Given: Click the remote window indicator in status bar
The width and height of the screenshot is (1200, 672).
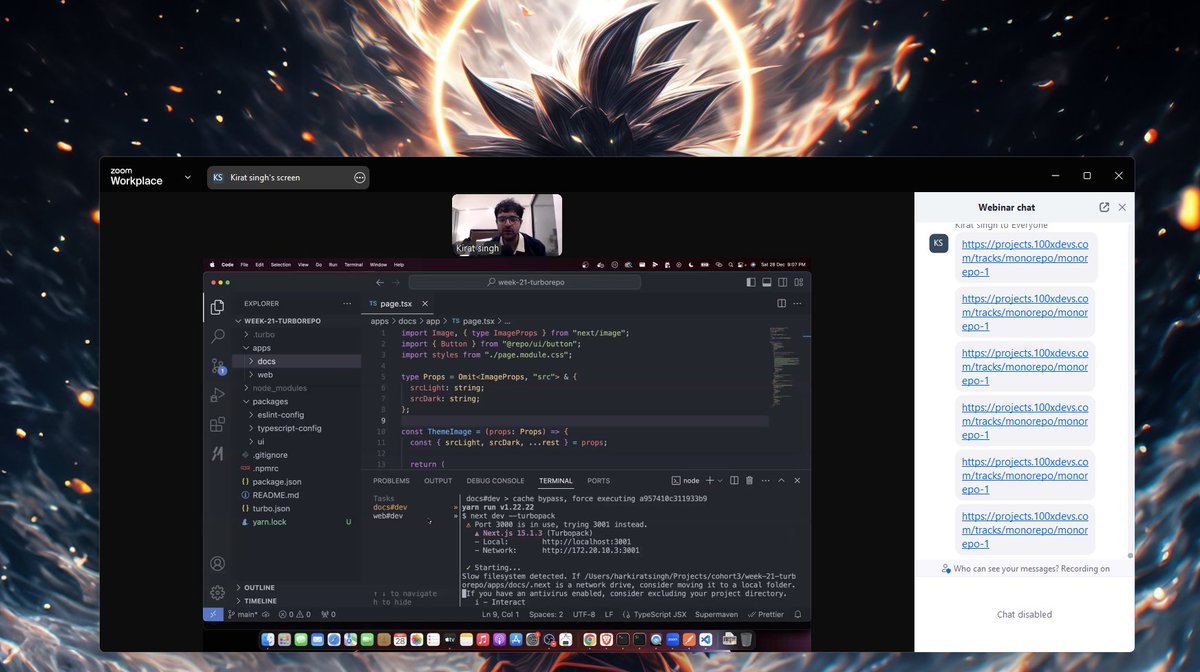Looking at the screenshot, I should coord(213,614).
